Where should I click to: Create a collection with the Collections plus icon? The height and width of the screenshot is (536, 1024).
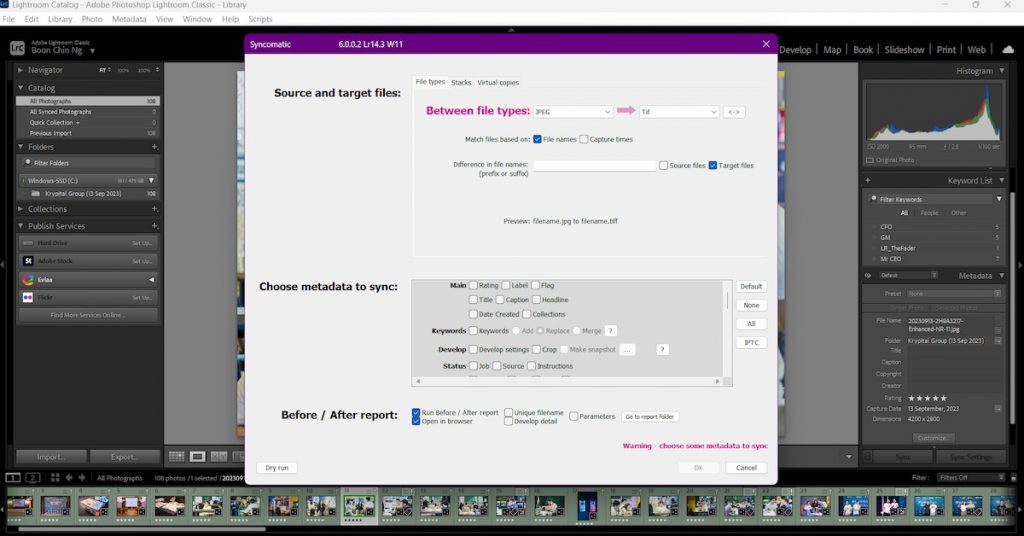click(155, 209)
